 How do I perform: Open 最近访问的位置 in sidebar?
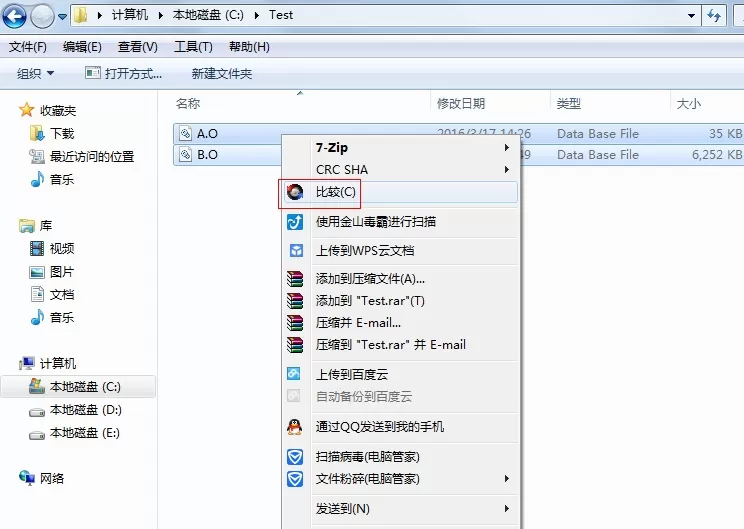click(82, 157)
